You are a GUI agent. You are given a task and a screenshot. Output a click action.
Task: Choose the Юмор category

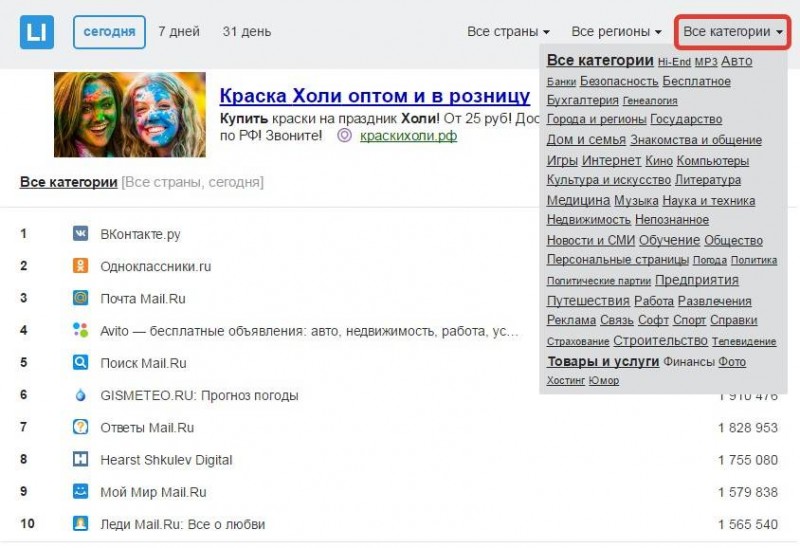tap(604, 381)
